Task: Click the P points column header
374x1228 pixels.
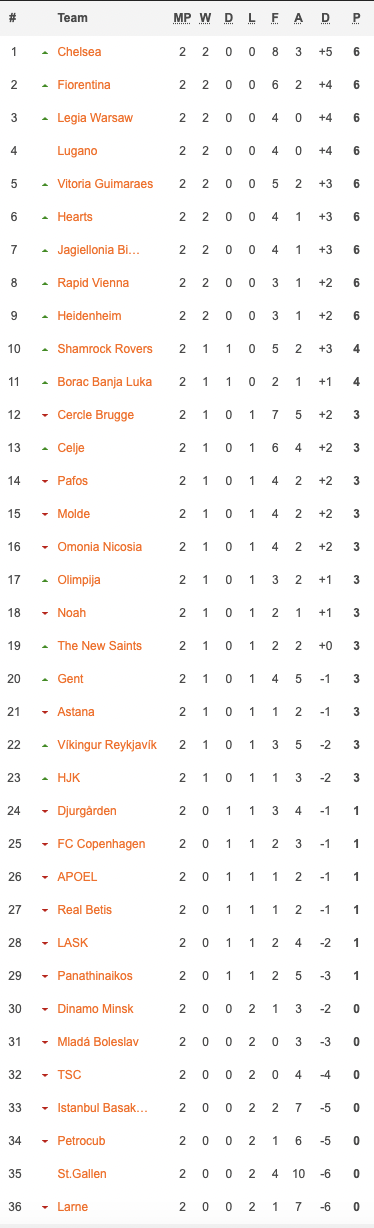Action: click(356, 18)
